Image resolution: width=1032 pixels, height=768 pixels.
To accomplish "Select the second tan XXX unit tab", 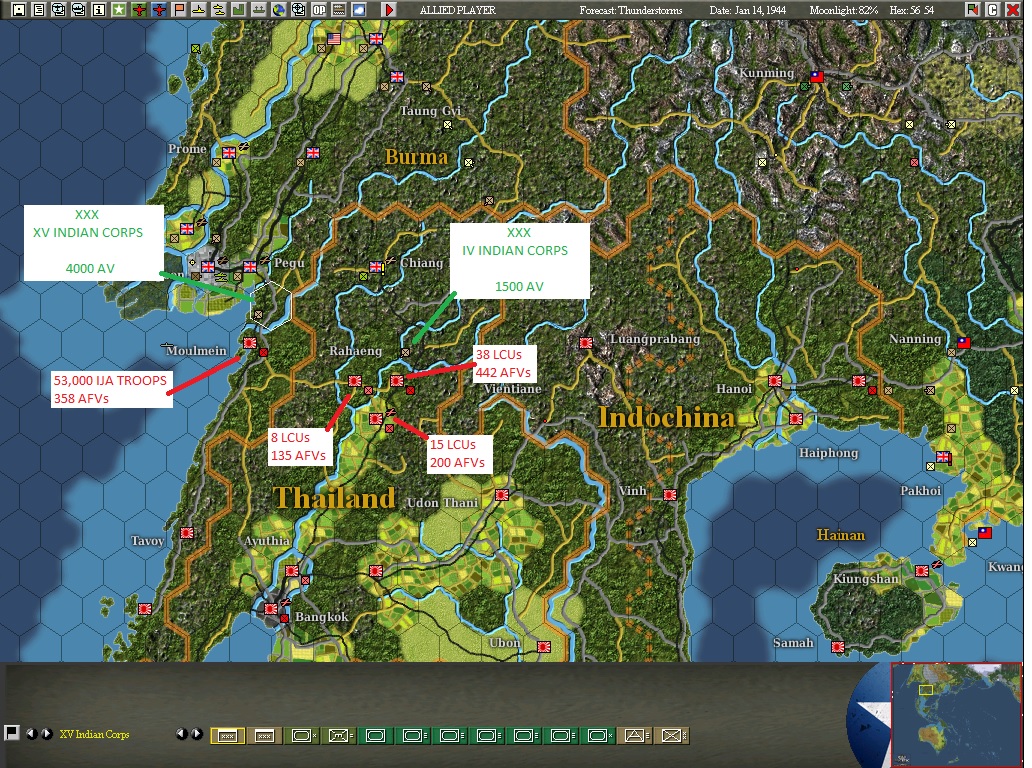I will coord(265,735).
